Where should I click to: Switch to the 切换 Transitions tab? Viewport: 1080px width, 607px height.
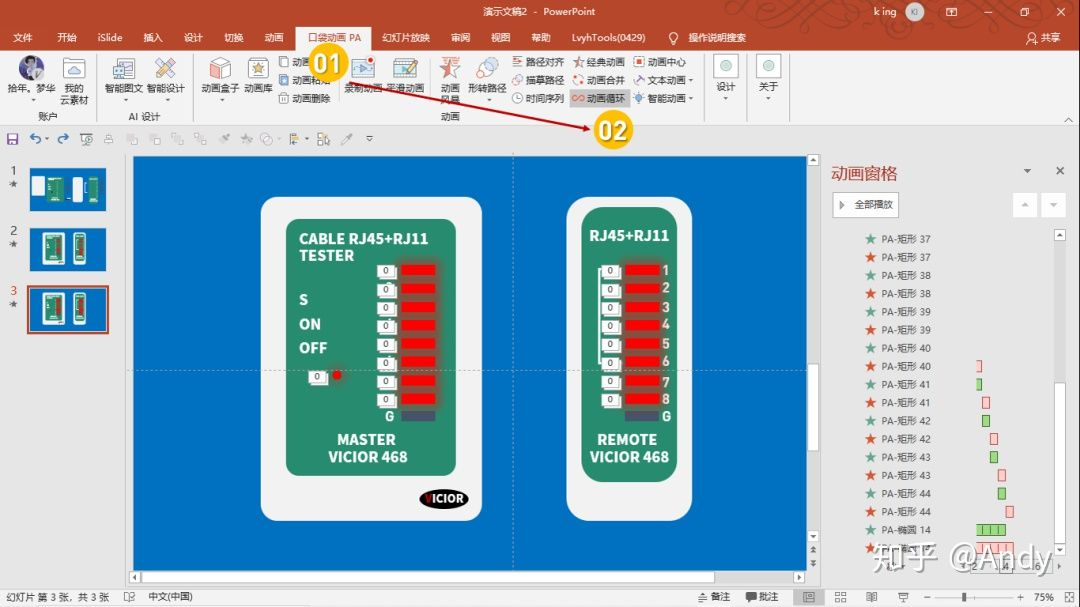pyautogui.click(x=233, y=38)
